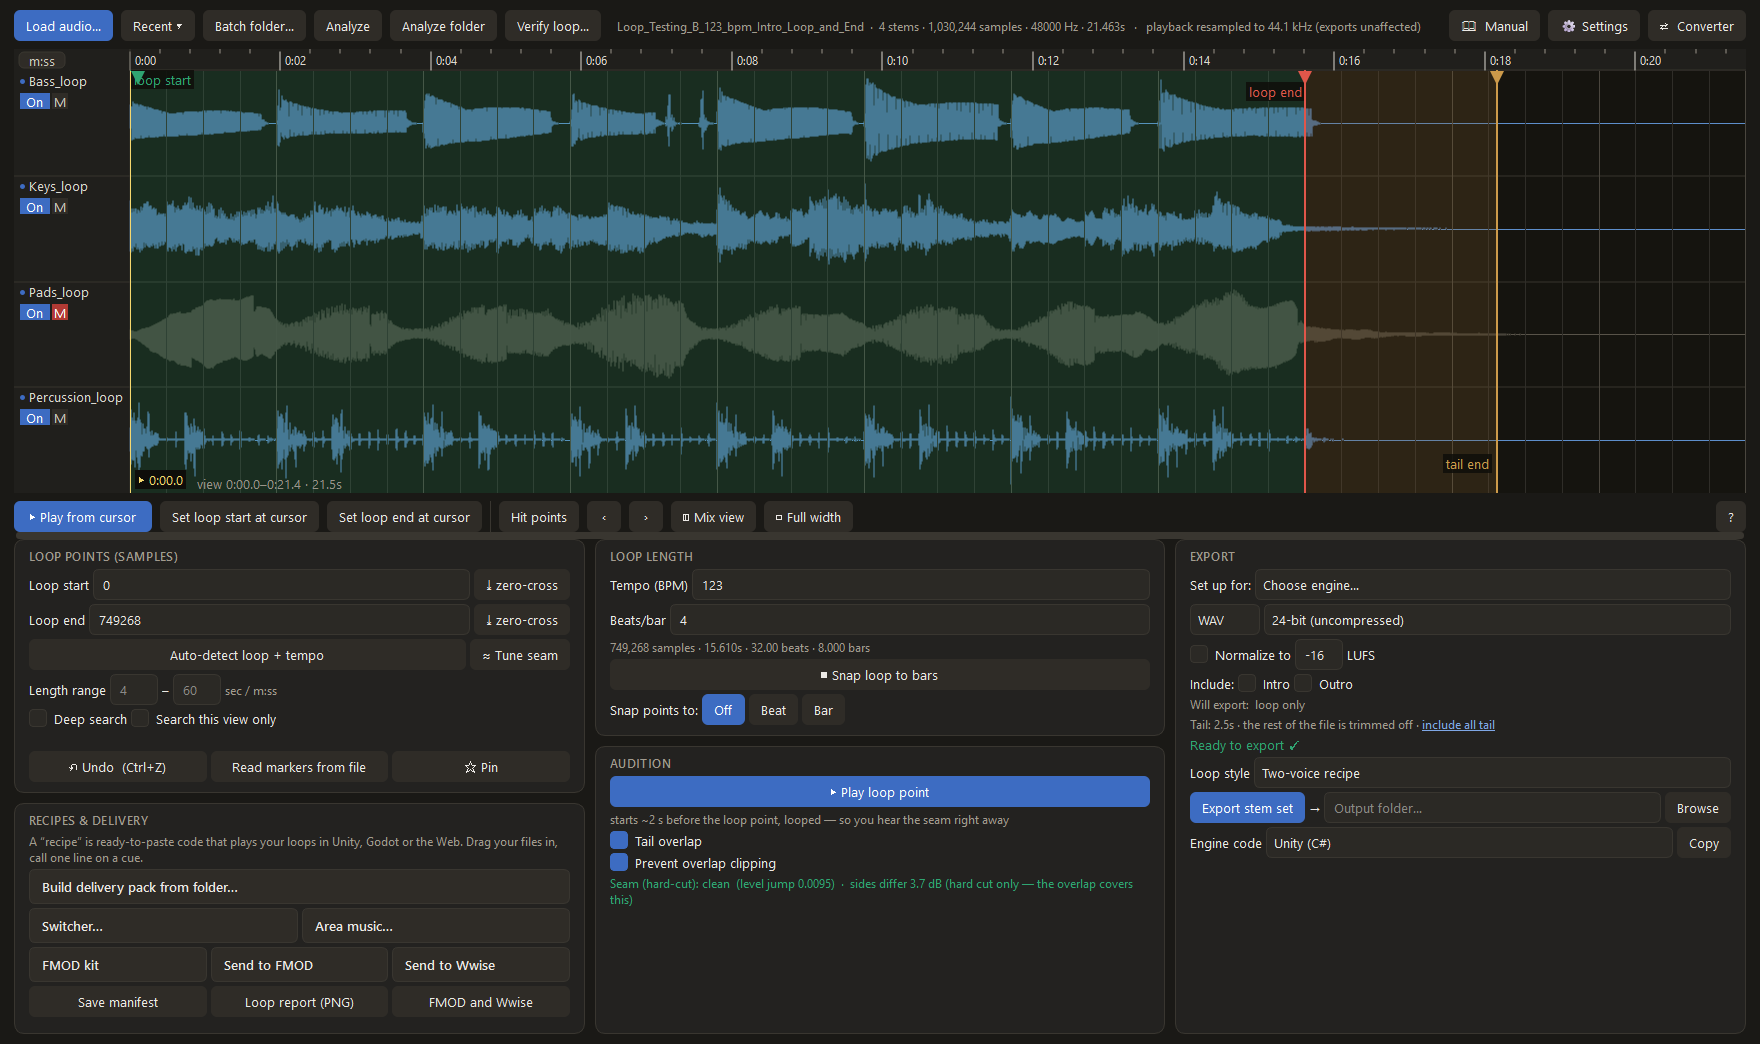Viewport: 1760px width, 1044px height.
Task: Open the help question mark button
Action: pos(1730,517)
